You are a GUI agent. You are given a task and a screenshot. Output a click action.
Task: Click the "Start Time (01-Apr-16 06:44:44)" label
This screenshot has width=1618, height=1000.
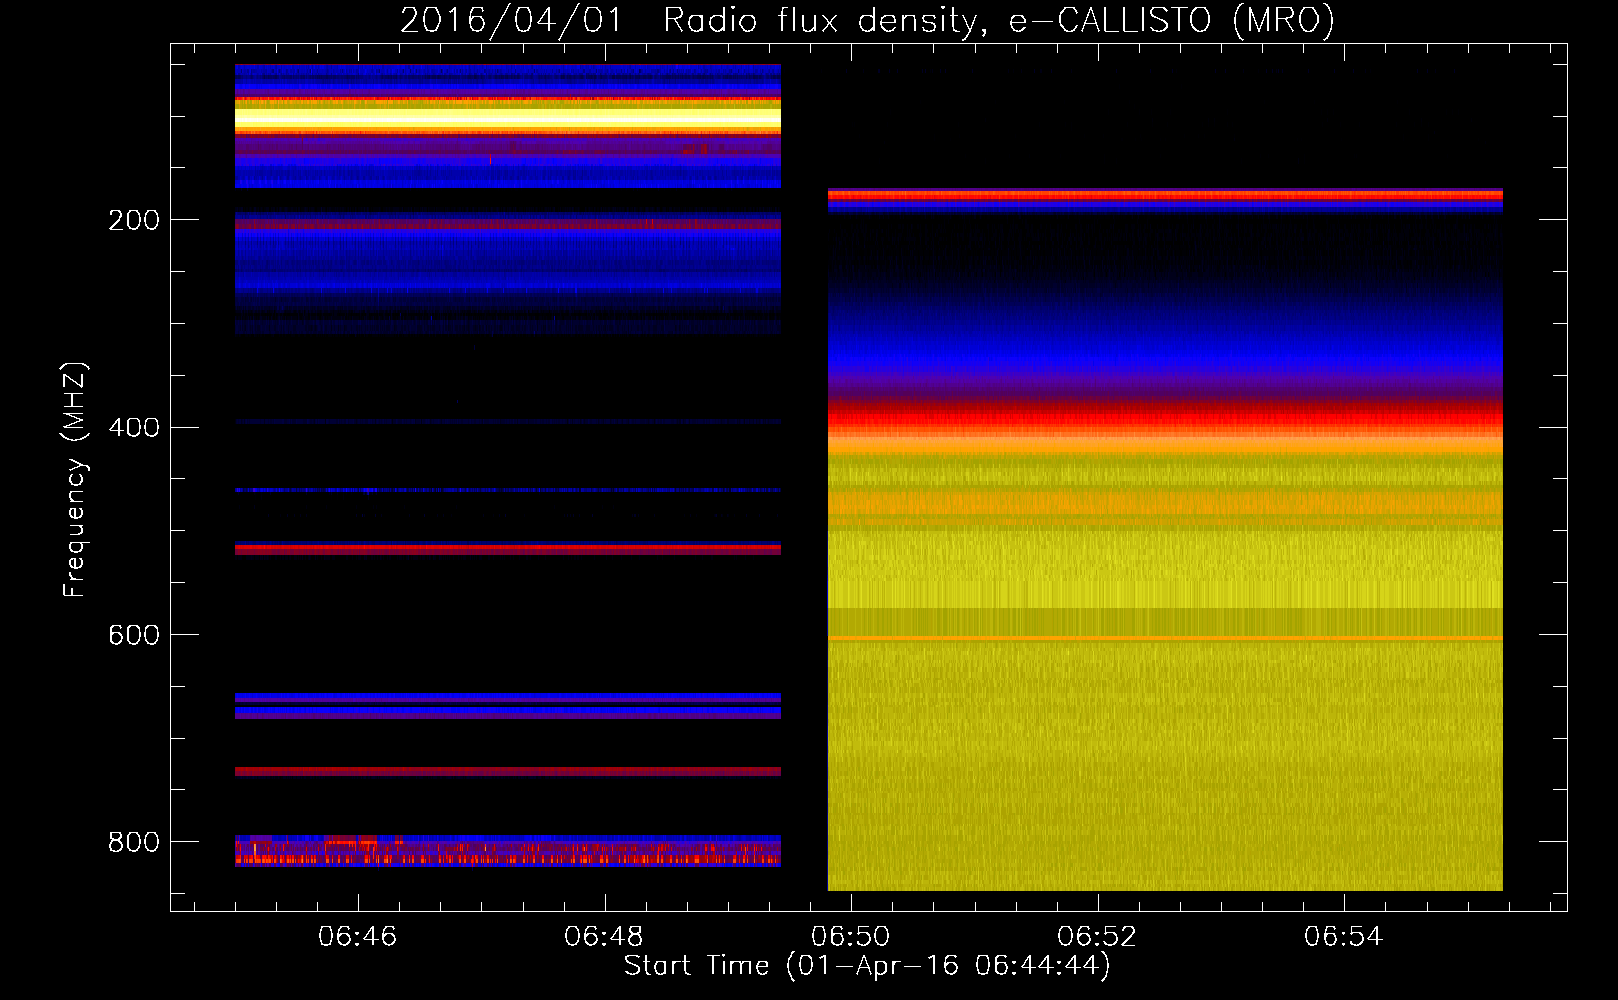867,966
